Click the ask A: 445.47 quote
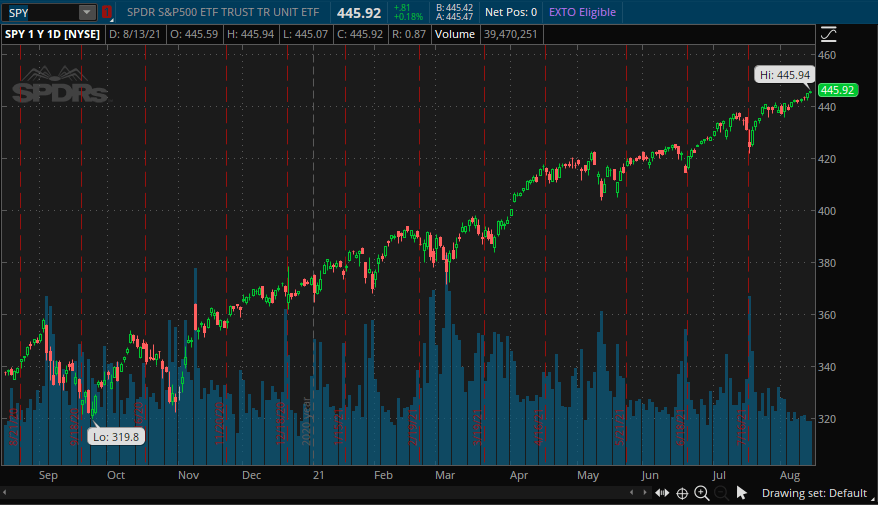The width and height of the screenshot is (878, 505). point(455,17)
